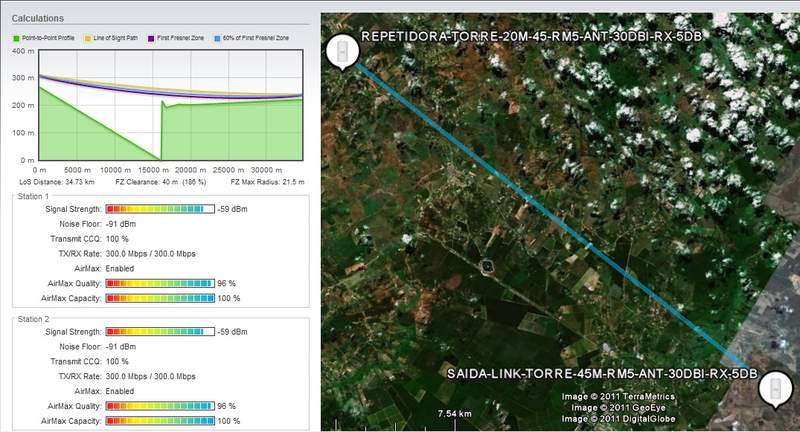Click Station 1 Signal Strength bar
Image resolution: width=800 pixels, height=432 pixels.
click(x=160, y=209)
